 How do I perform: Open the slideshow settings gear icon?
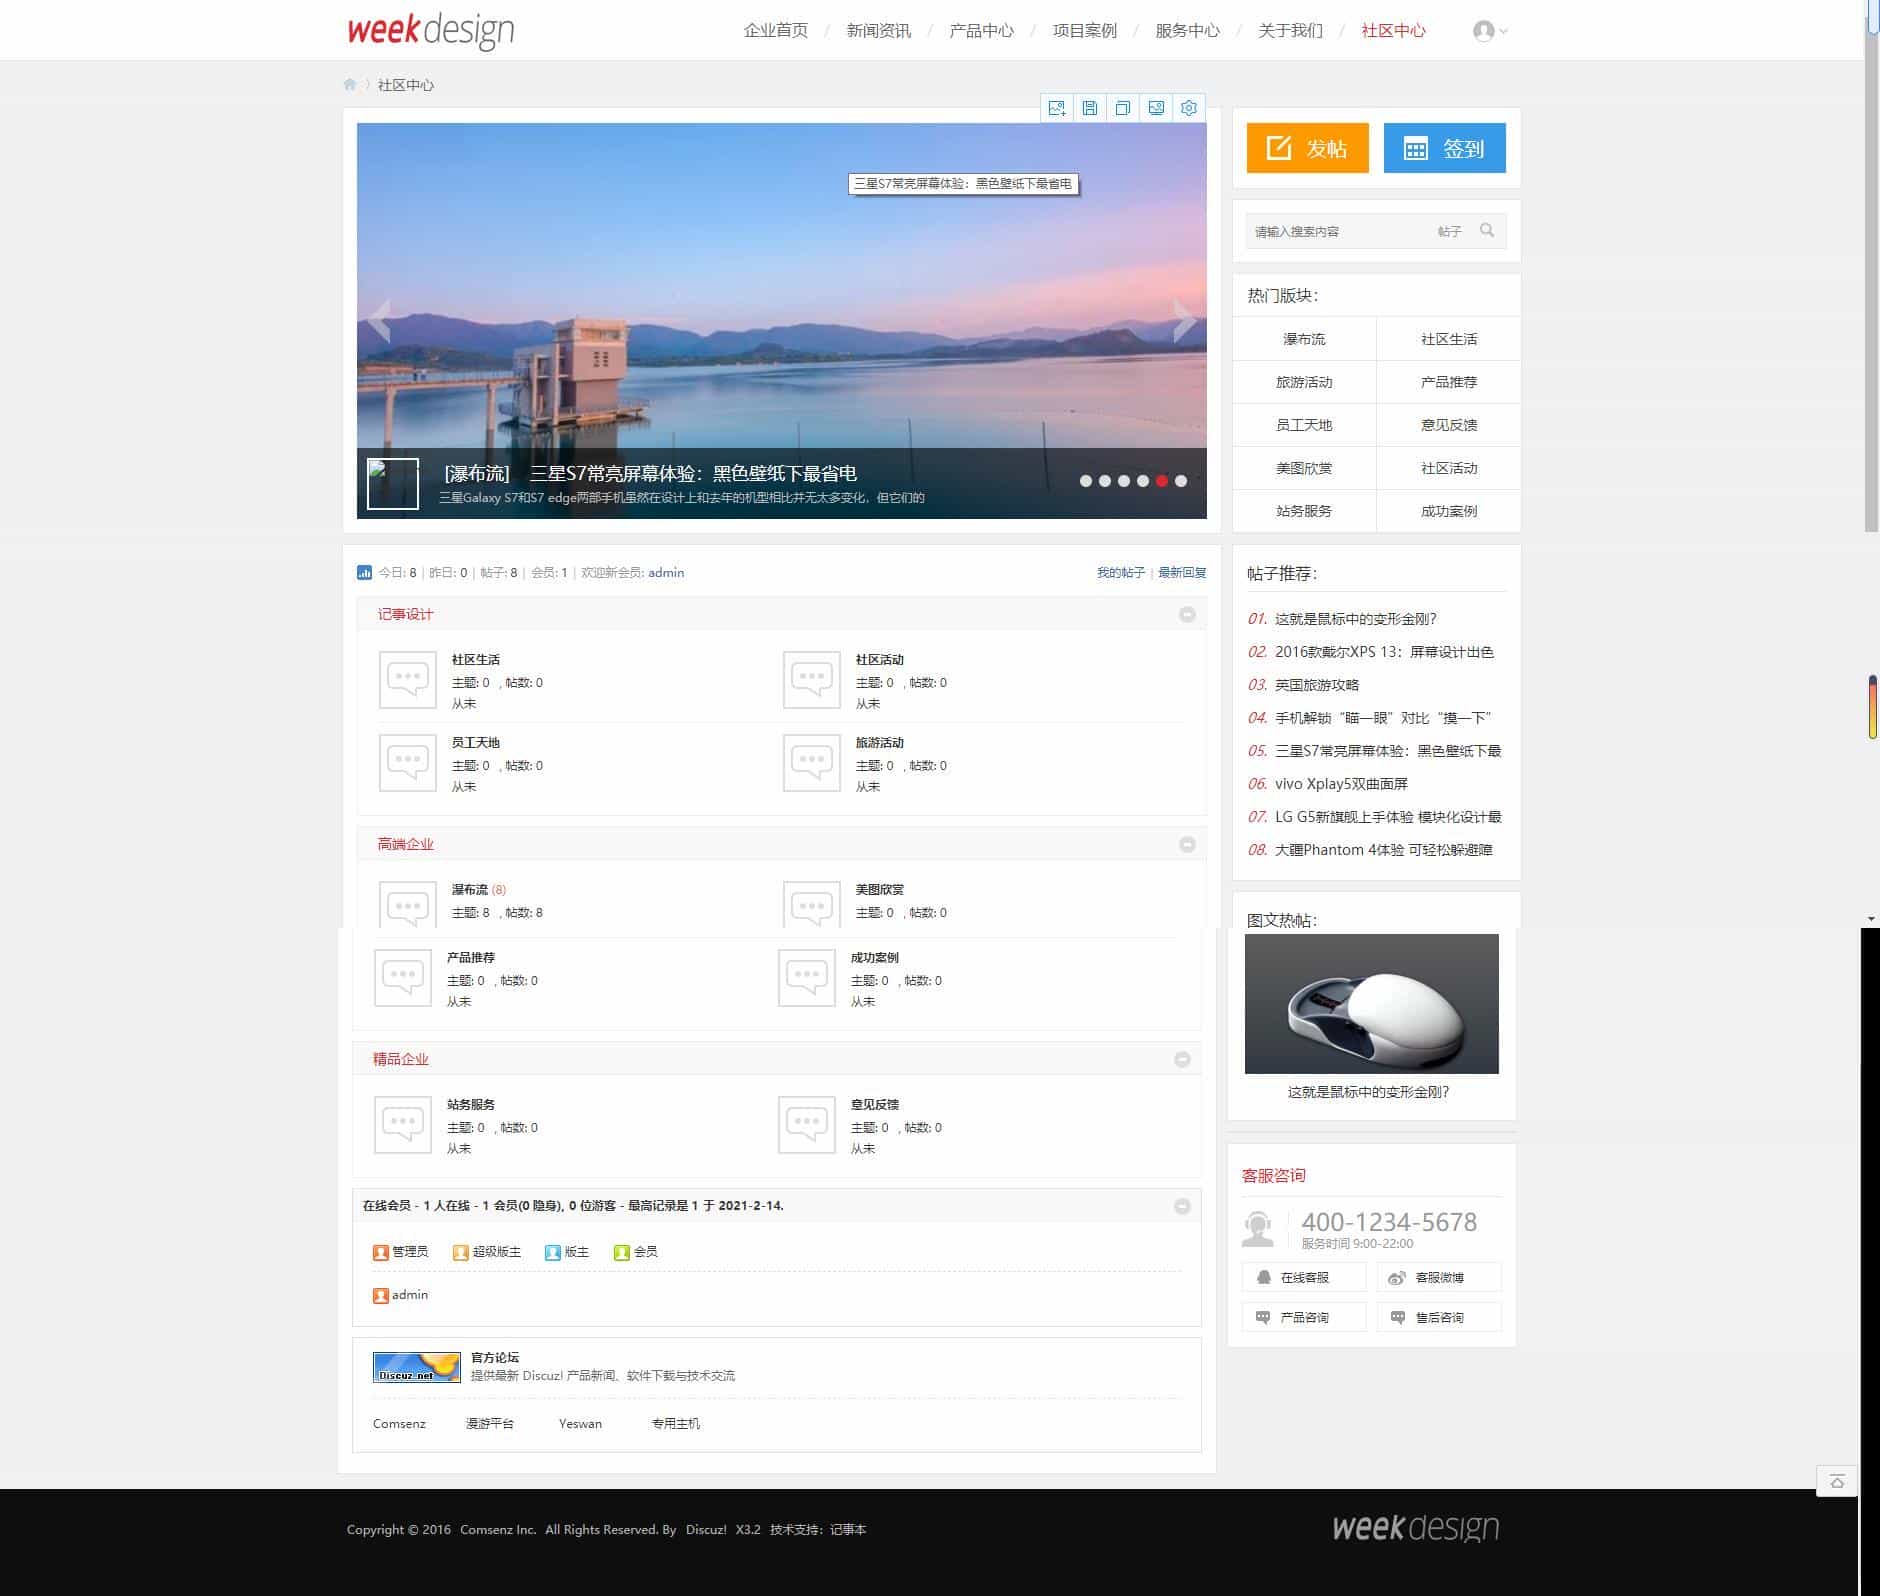(1189, 108)
